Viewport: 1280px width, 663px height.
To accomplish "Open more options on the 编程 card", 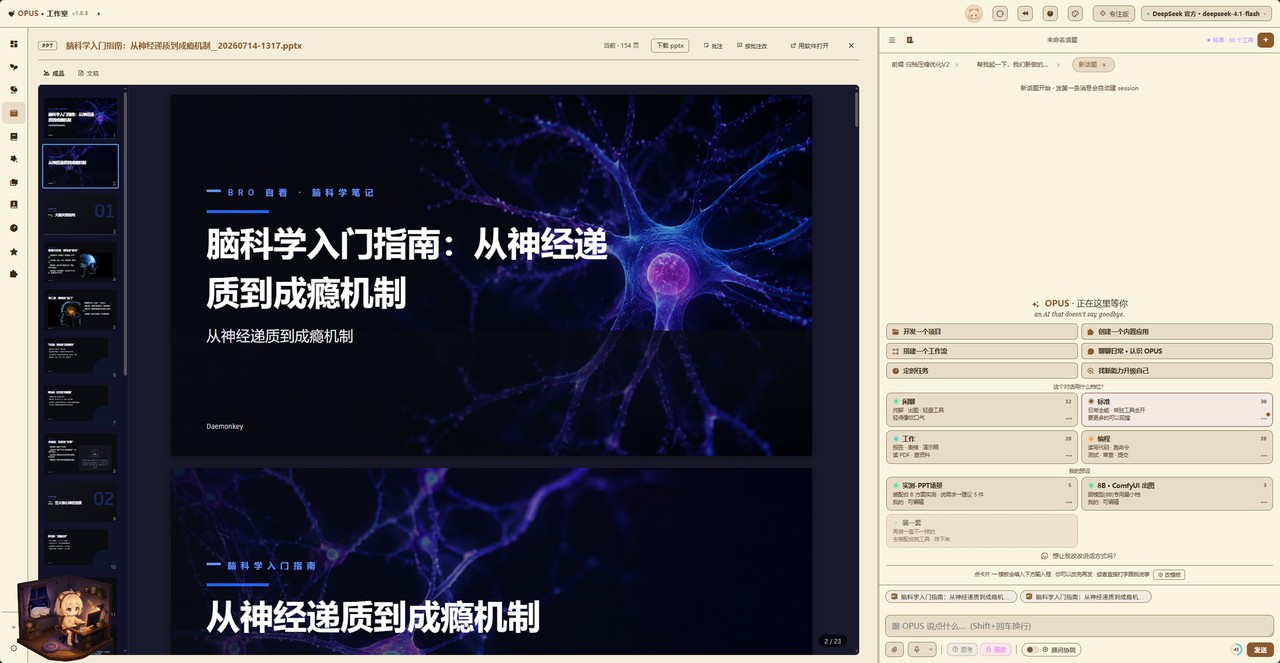I will click(1264, 456).
